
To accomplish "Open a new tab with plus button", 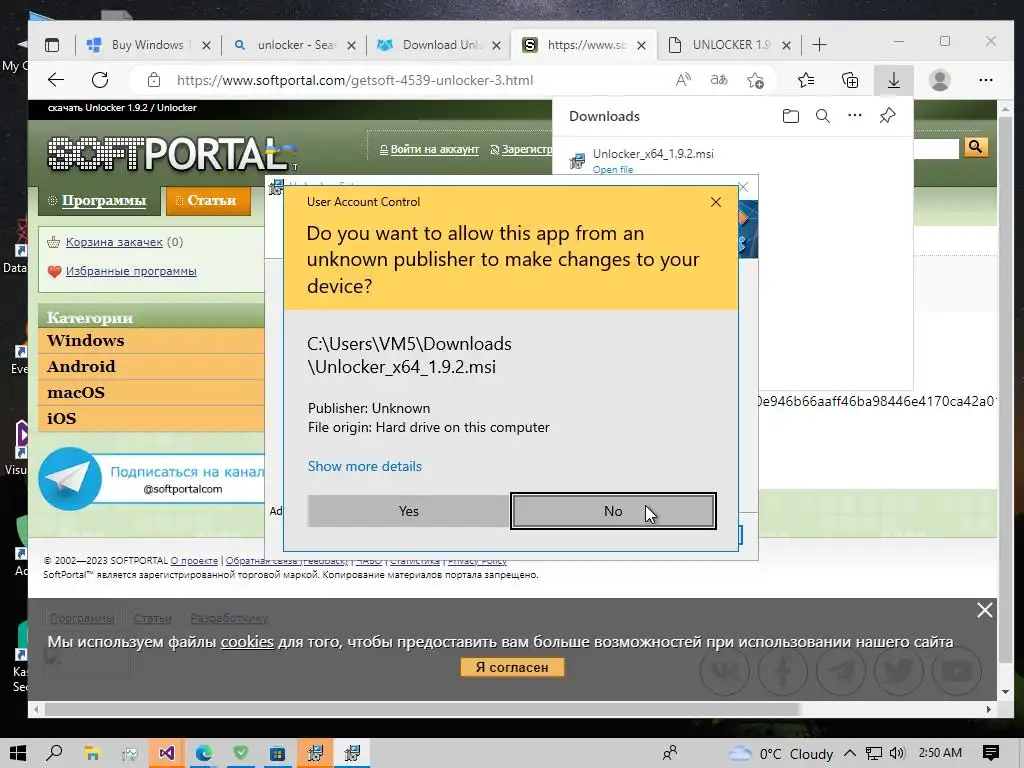I will pos(820,45).
